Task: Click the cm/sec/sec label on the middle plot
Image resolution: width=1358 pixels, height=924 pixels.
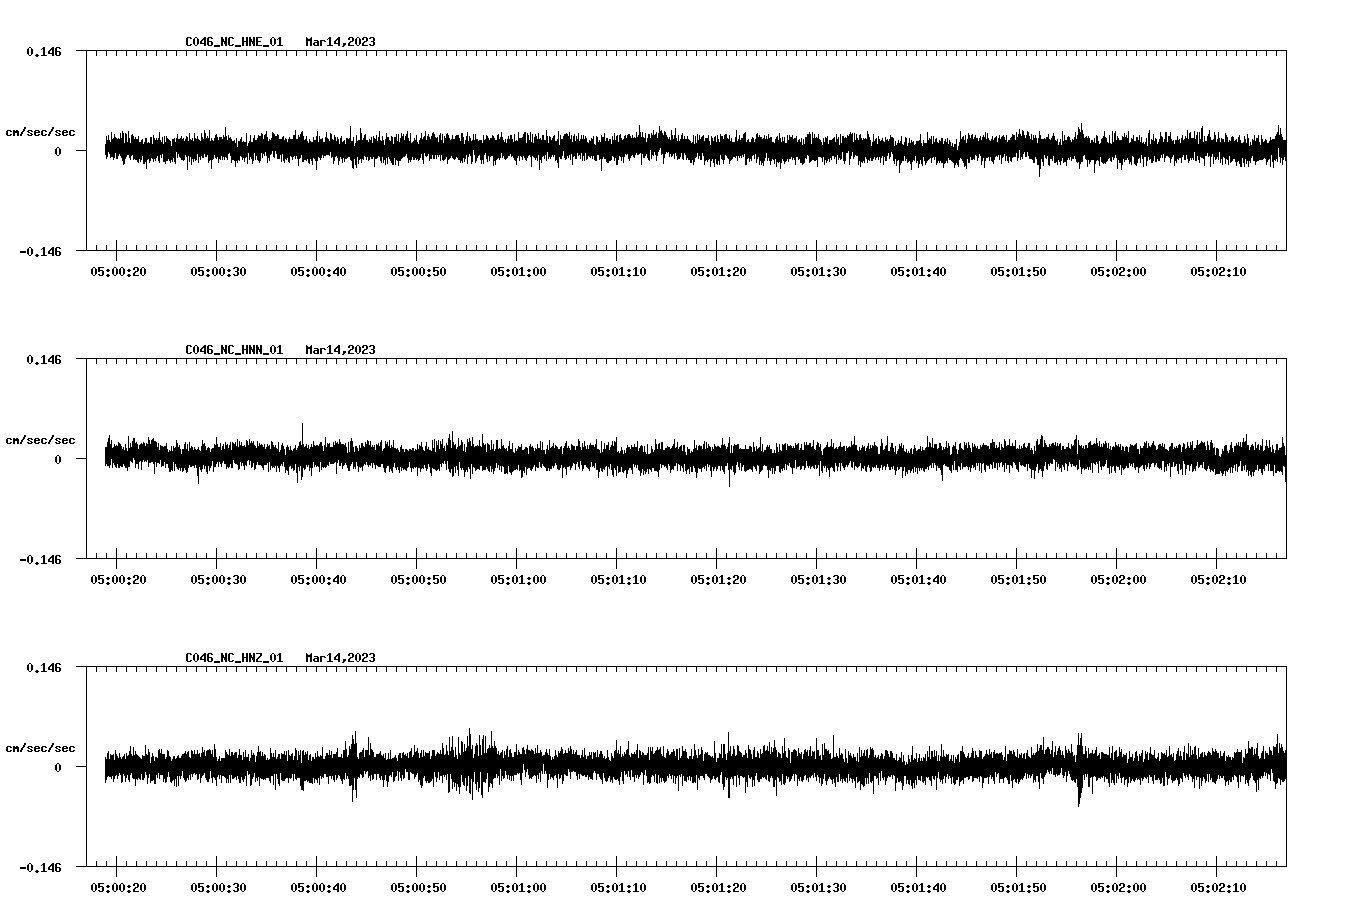Action: pyautogui.click(x=40, y=439)
